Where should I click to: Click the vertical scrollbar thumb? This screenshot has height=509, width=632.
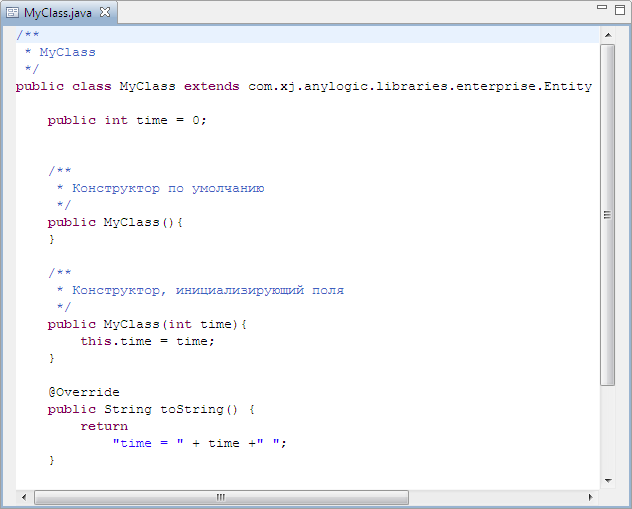[607, 215]
